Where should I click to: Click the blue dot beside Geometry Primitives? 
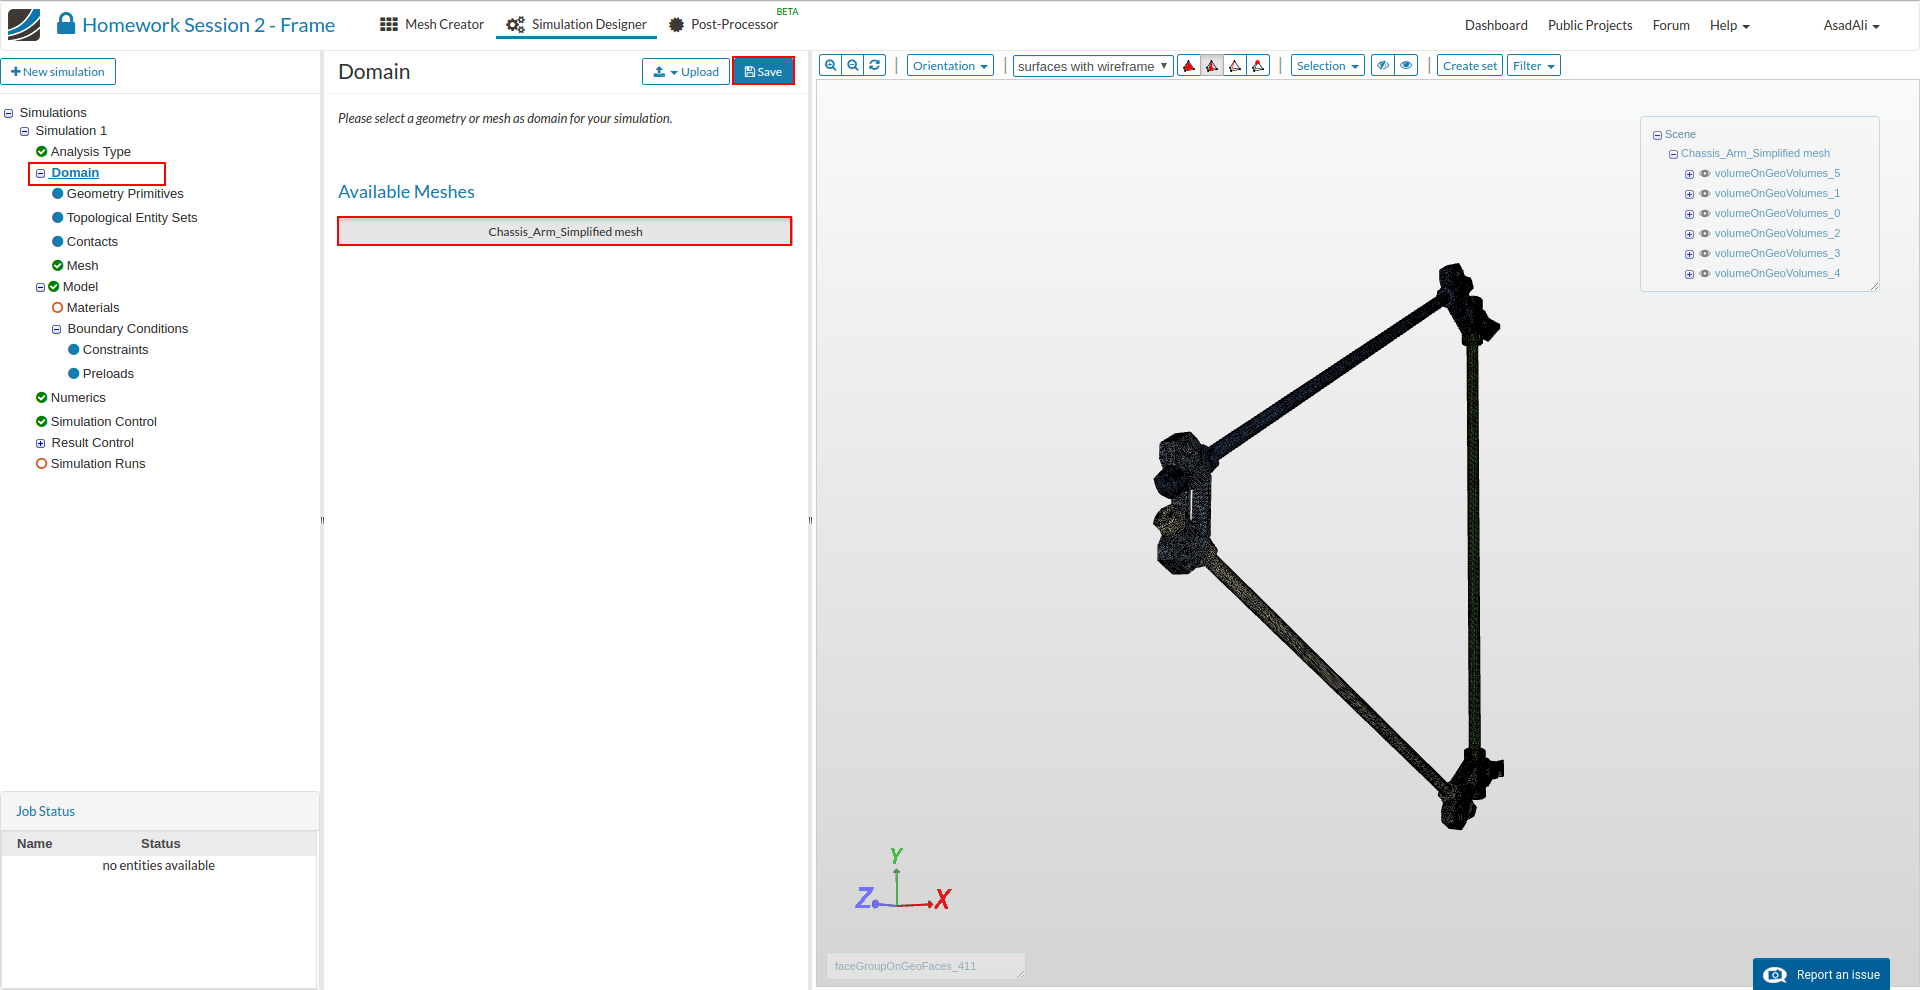(57, 194)
